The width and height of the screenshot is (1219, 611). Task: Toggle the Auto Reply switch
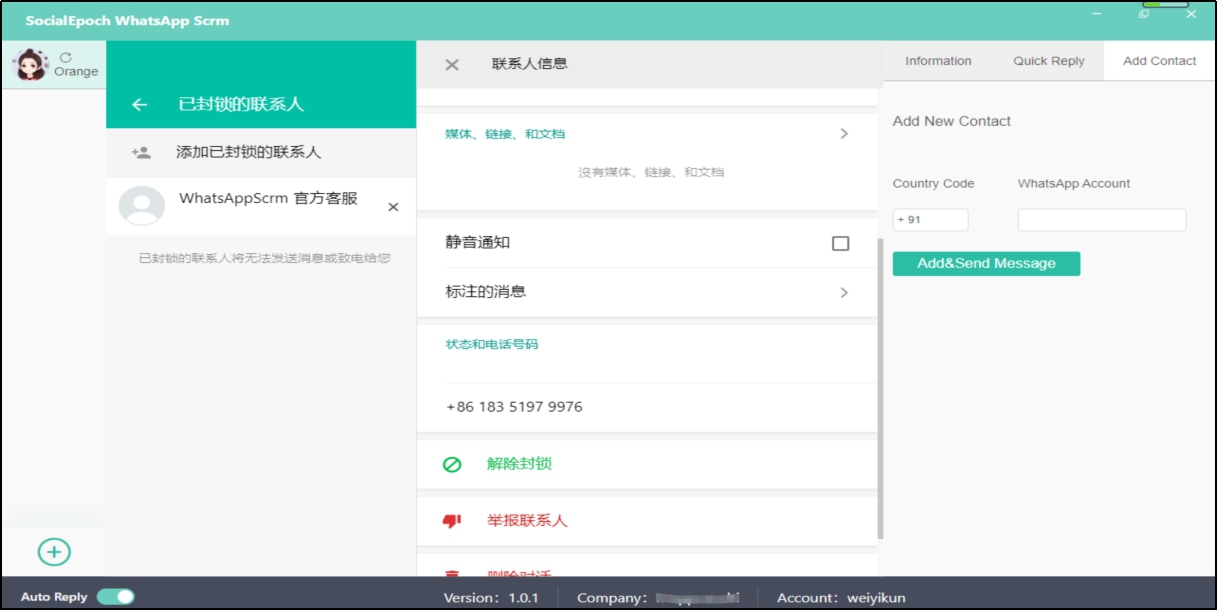pos(116,597)
